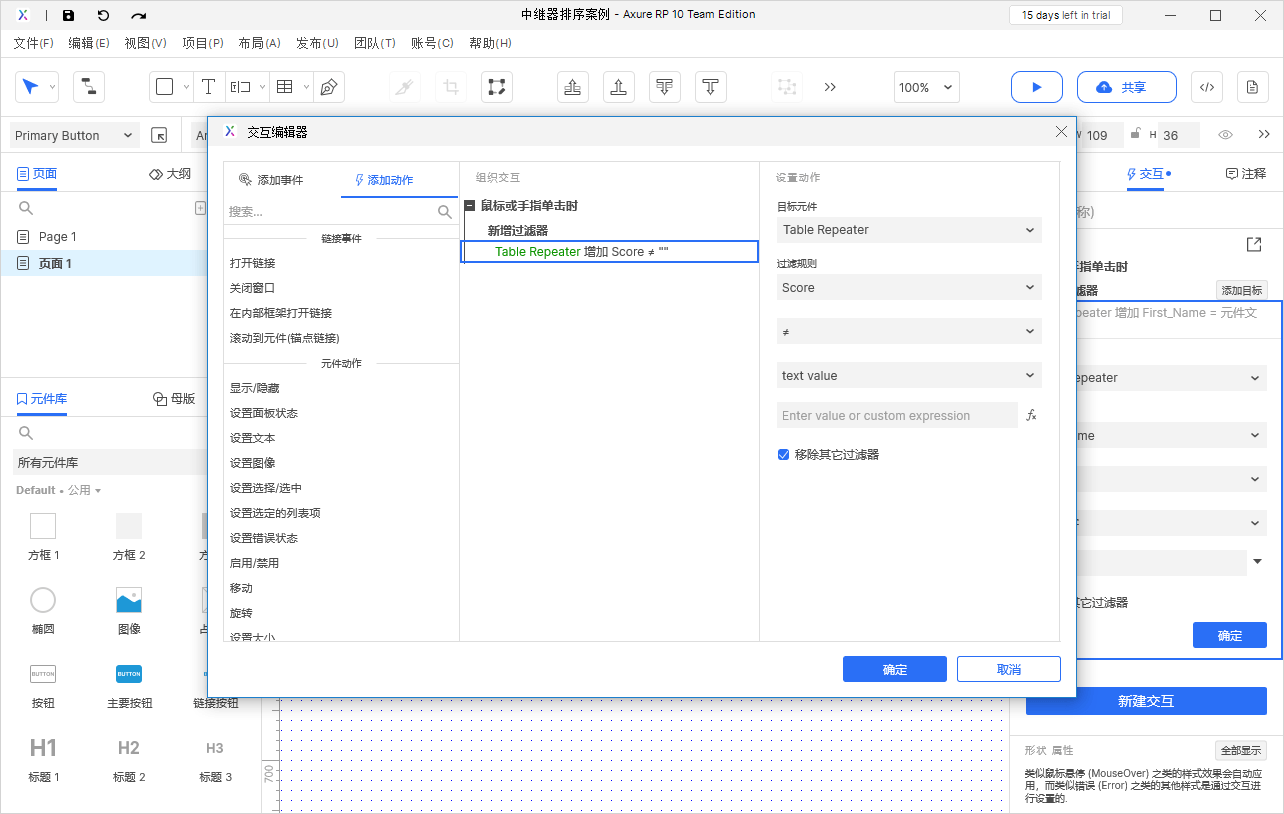The width and height of the screenshot is (1284, 814).
Task: Toggle widget visibility eye icon
Action: [1226, 135]
